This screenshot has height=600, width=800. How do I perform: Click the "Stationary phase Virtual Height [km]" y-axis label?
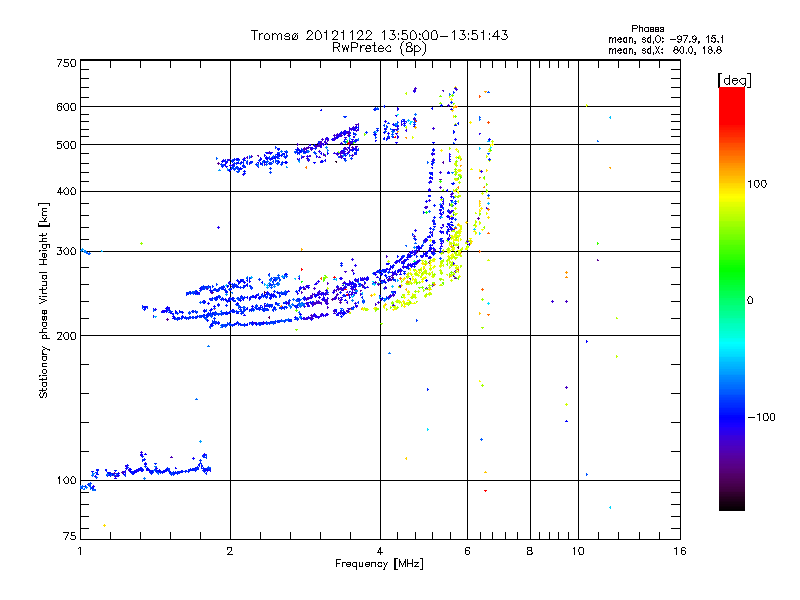pyautogui.click(x=44, y=300)
